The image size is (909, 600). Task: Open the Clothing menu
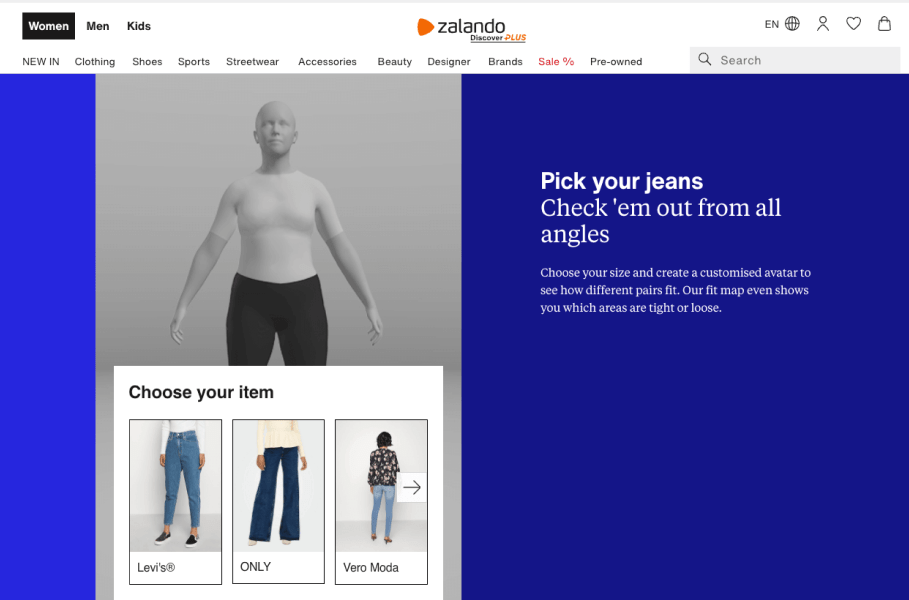pyautogui.click(x=95, y=61)
